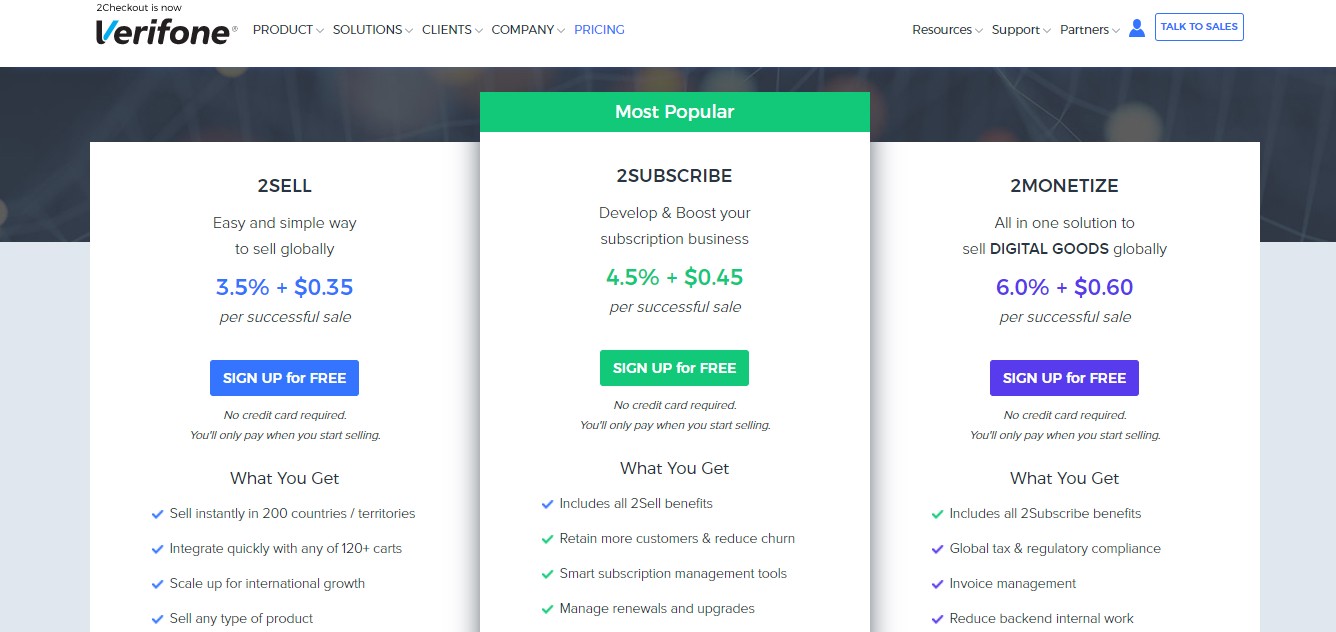Viewport: 1336px width, 632px height.
Task: Open the COMPANY menu
Action: point(528,30)
